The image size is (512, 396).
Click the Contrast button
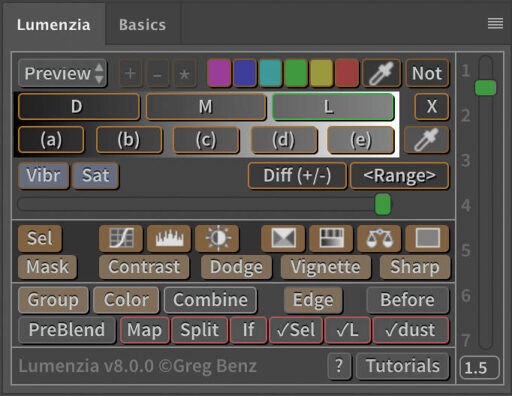coord(144,267)
